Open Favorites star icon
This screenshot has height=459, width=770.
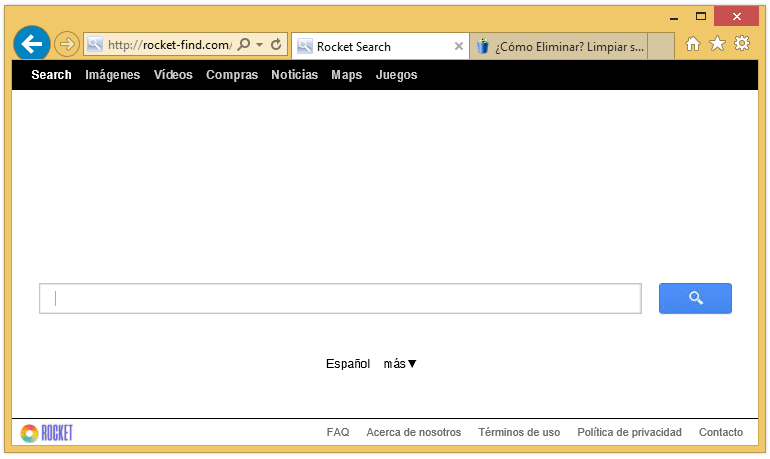click(x=717, y=44)
